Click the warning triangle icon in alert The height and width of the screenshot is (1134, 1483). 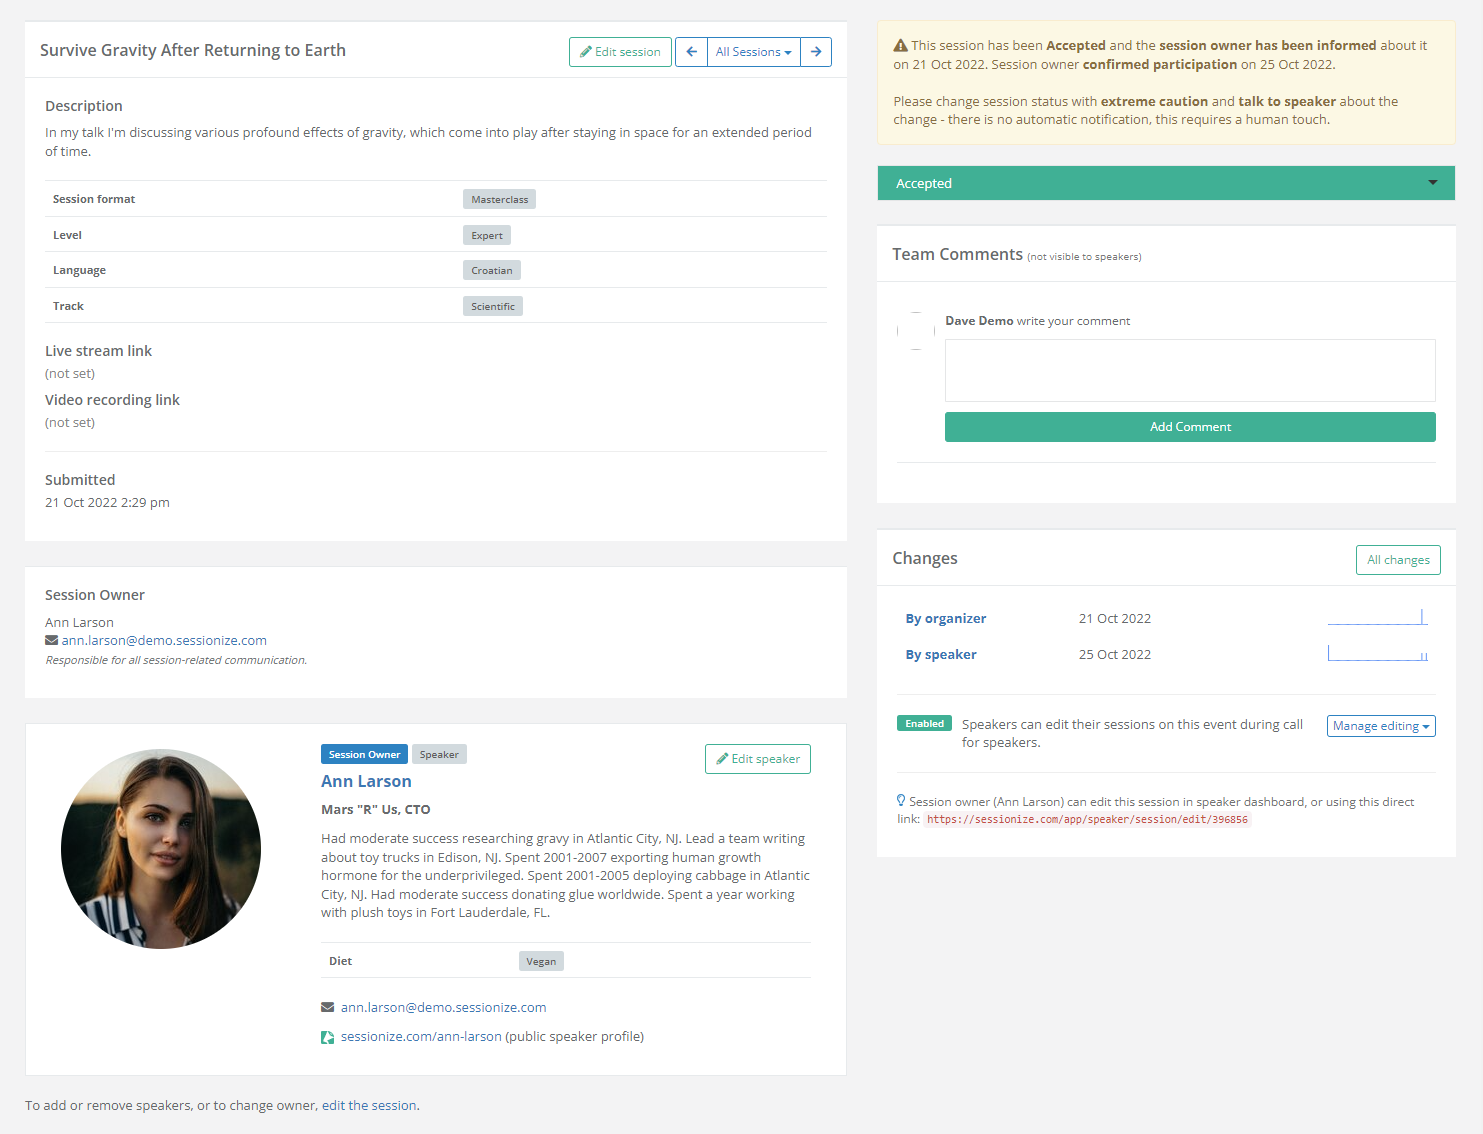(x=900, y=46)
